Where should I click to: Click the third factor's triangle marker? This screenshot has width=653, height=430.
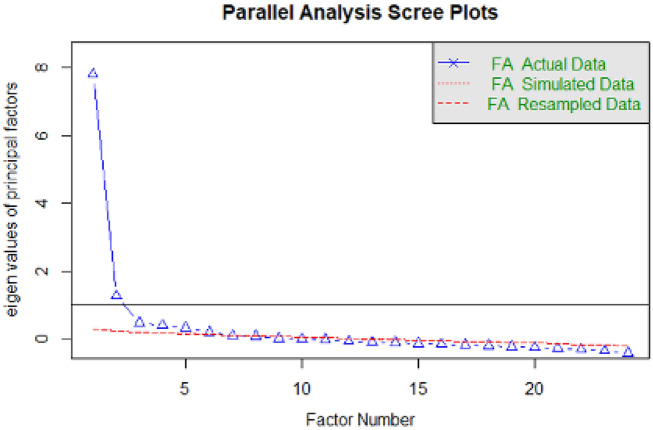140,322
